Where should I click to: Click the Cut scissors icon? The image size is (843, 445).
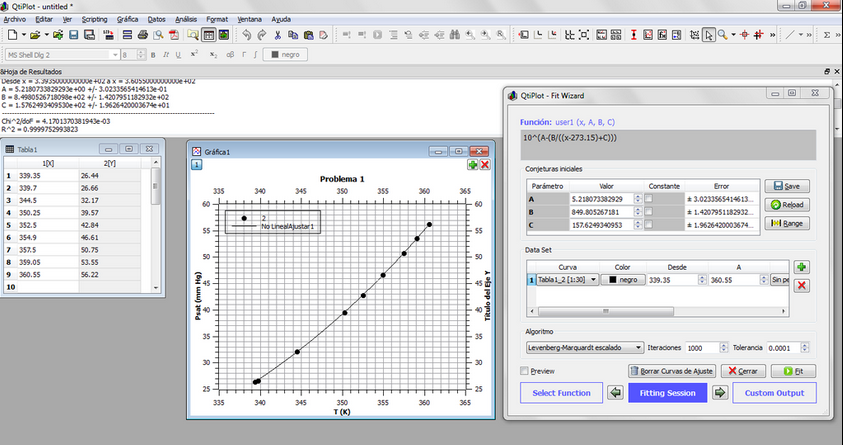[x=277, y=35]
